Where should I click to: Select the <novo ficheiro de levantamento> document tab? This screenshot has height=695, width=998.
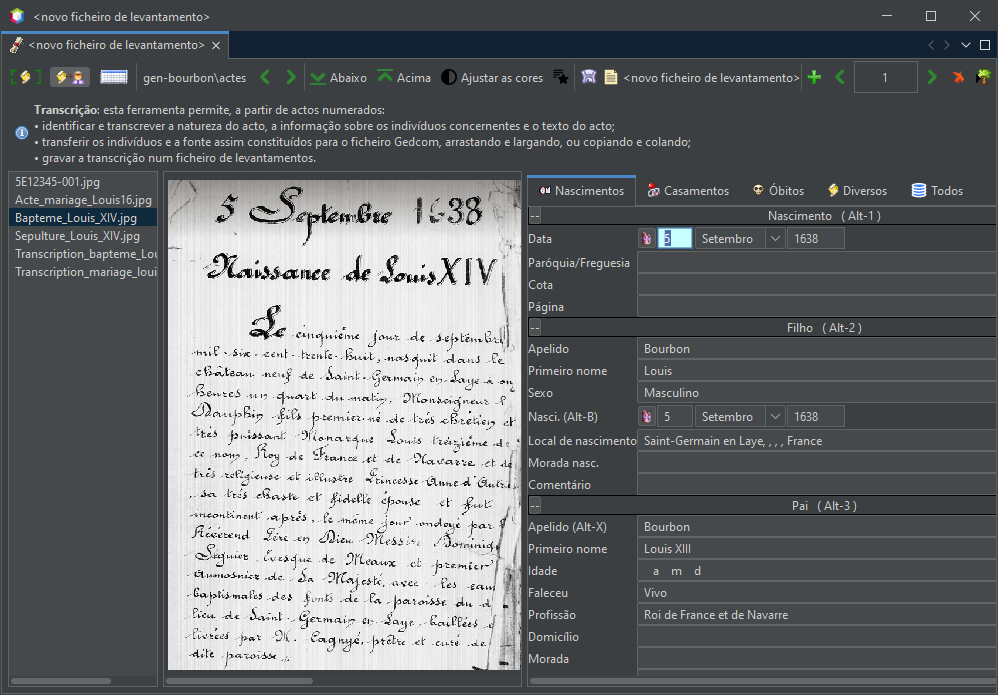pos(115,45)
